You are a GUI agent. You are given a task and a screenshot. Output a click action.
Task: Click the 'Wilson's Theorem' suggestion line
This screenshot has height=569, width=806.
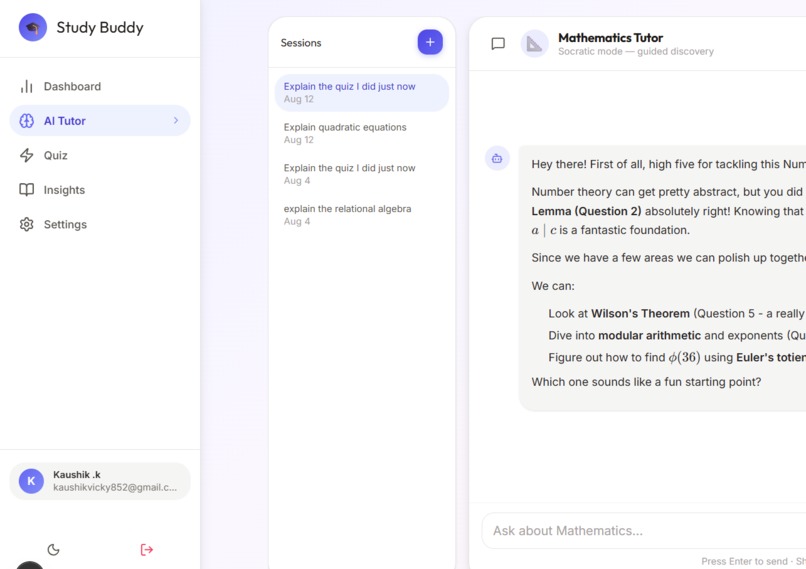(x=676, y=314)
